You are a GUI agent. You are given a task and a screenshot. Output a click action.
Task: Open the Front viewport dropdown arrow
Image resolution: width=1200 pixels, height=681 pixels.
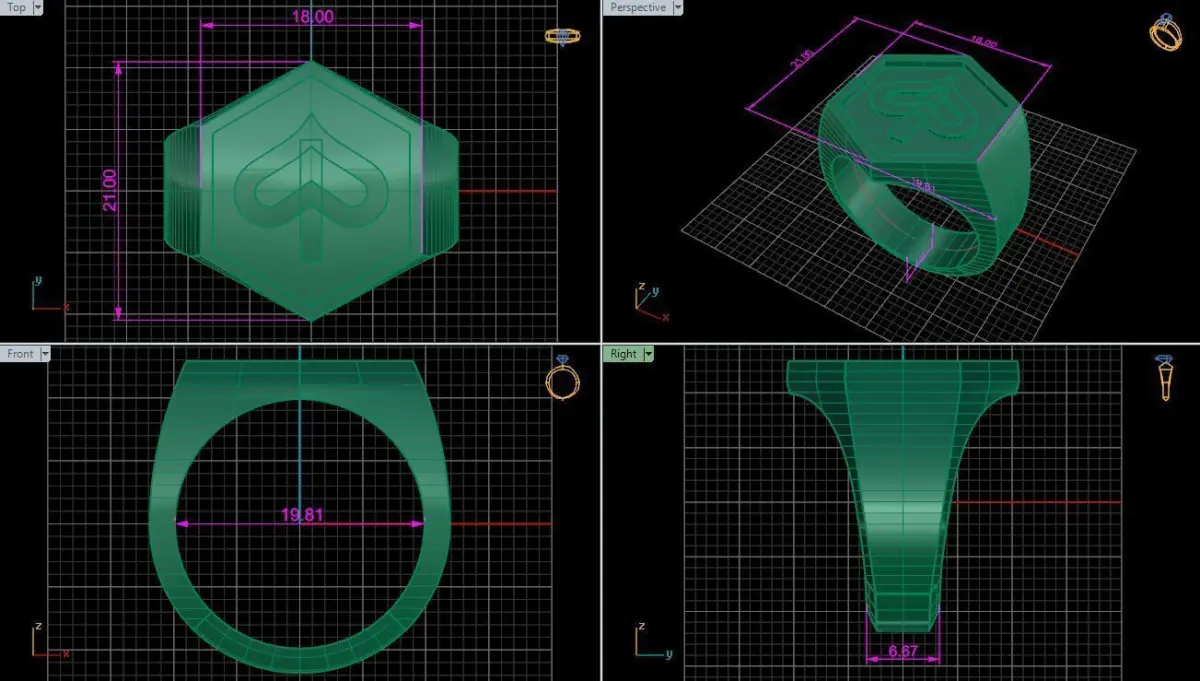[44, 354]
